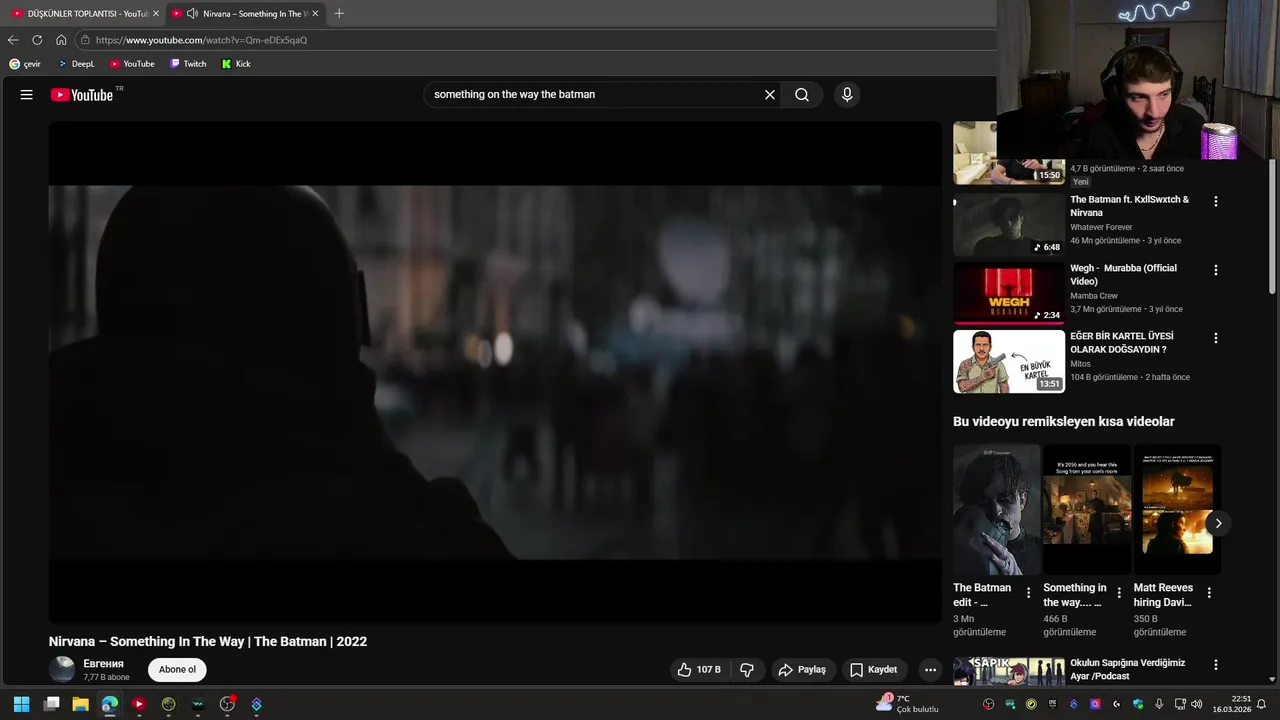Open the Logitech G HUB tray icon
Viewport: 1280px width, 720px height.
pos(1116,704)
